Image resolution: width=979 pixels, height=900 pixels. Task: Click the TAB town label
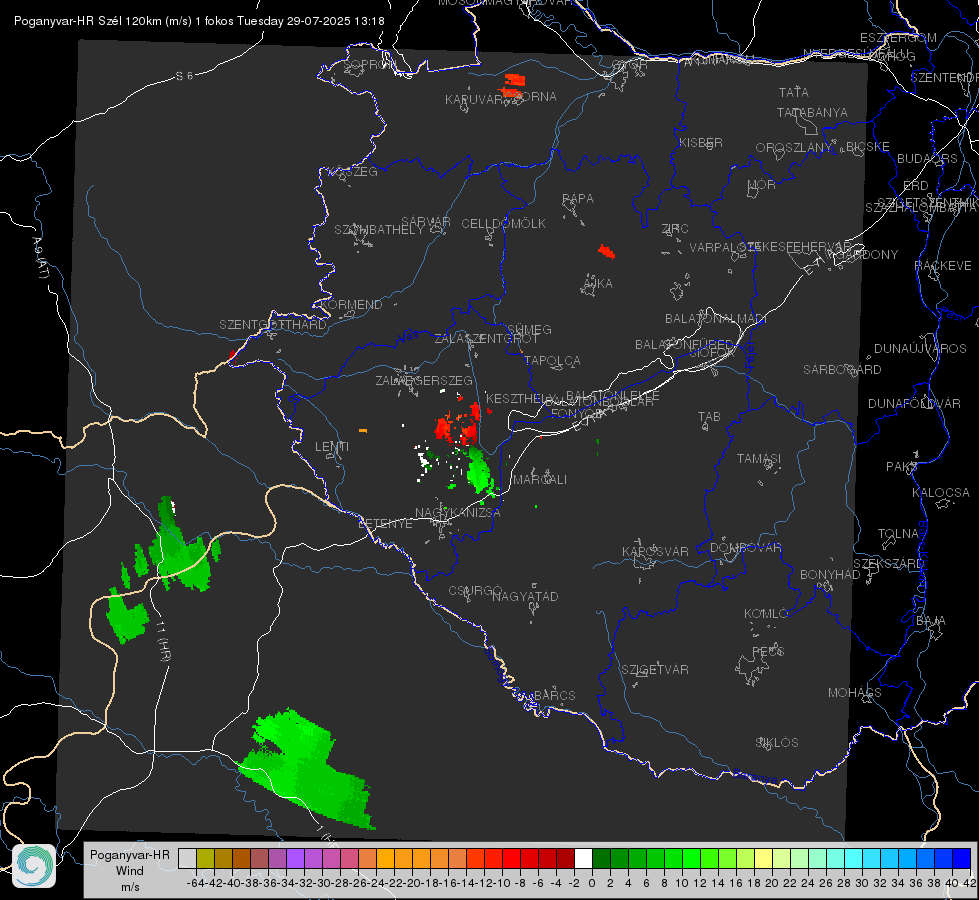coord(709,417)
